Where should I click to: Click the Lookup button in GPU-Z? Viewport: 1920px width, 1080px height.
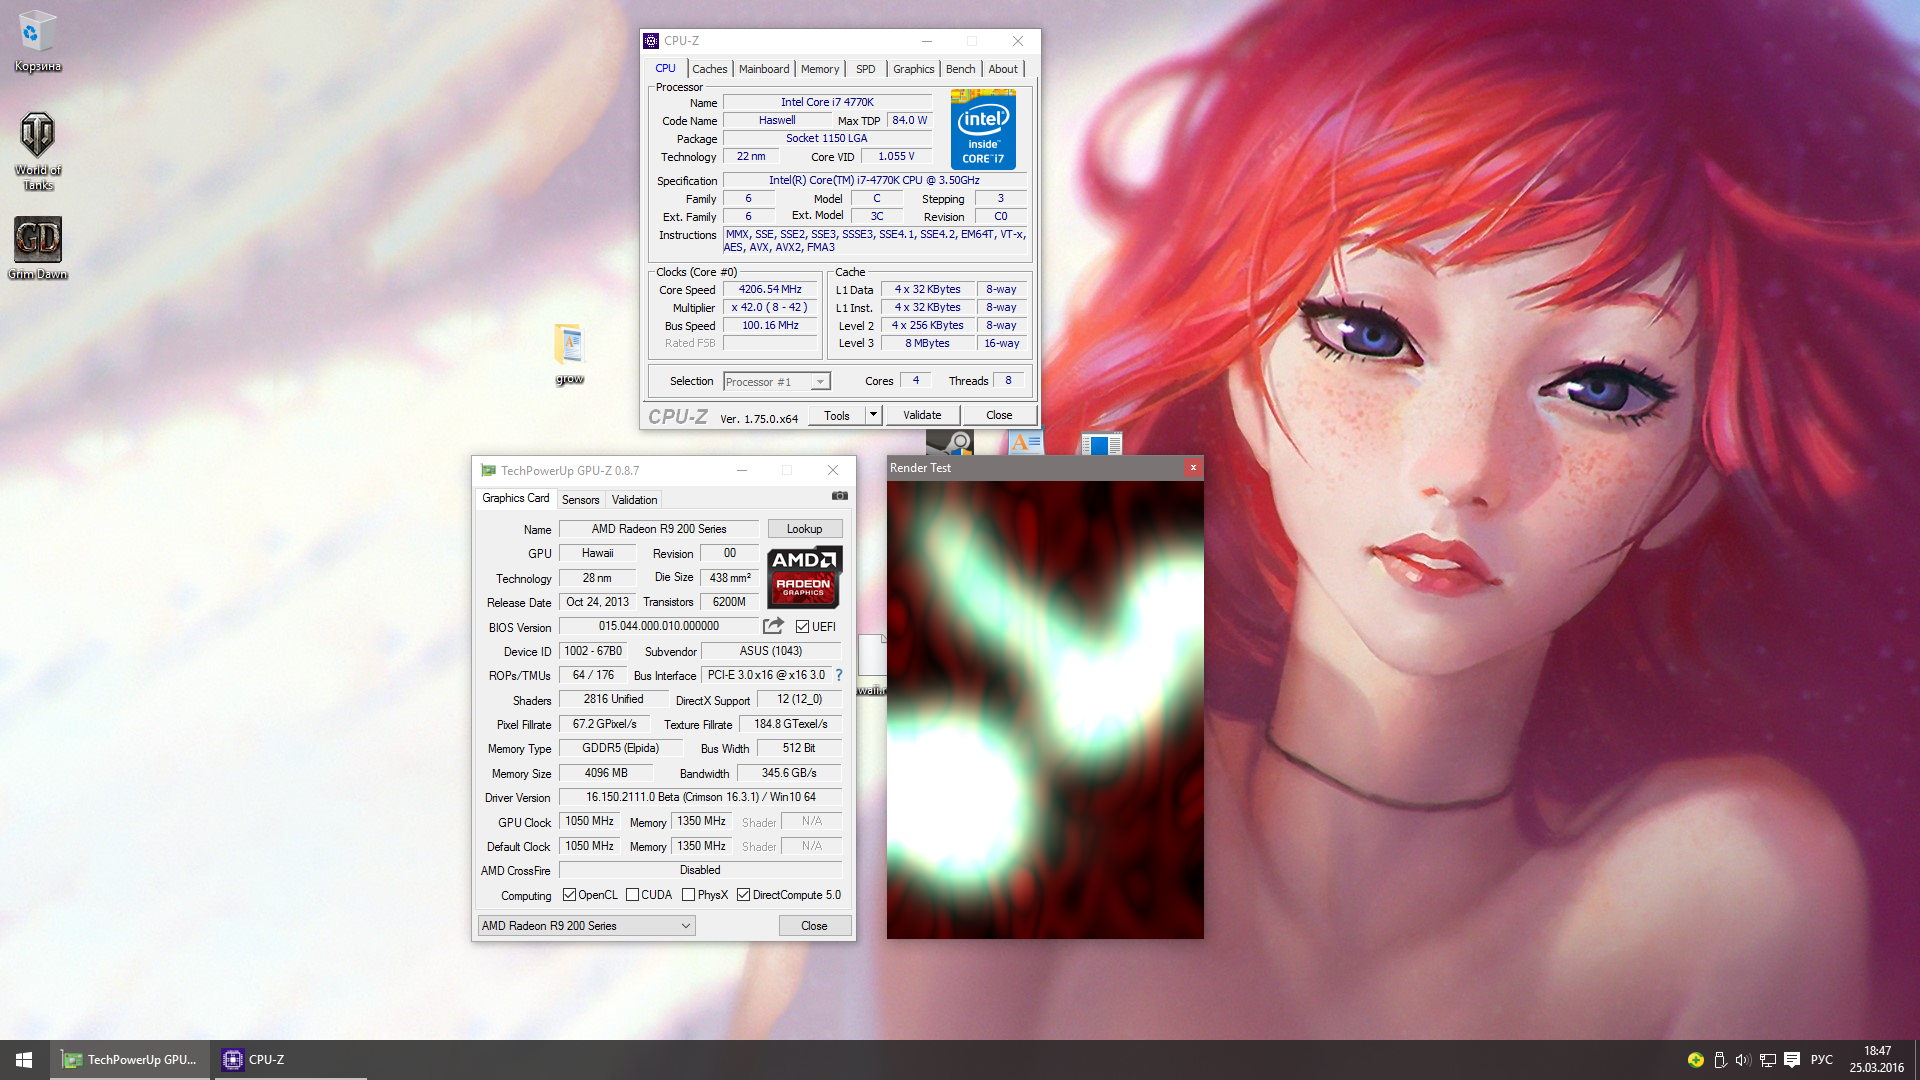click(x=804, y=529)
